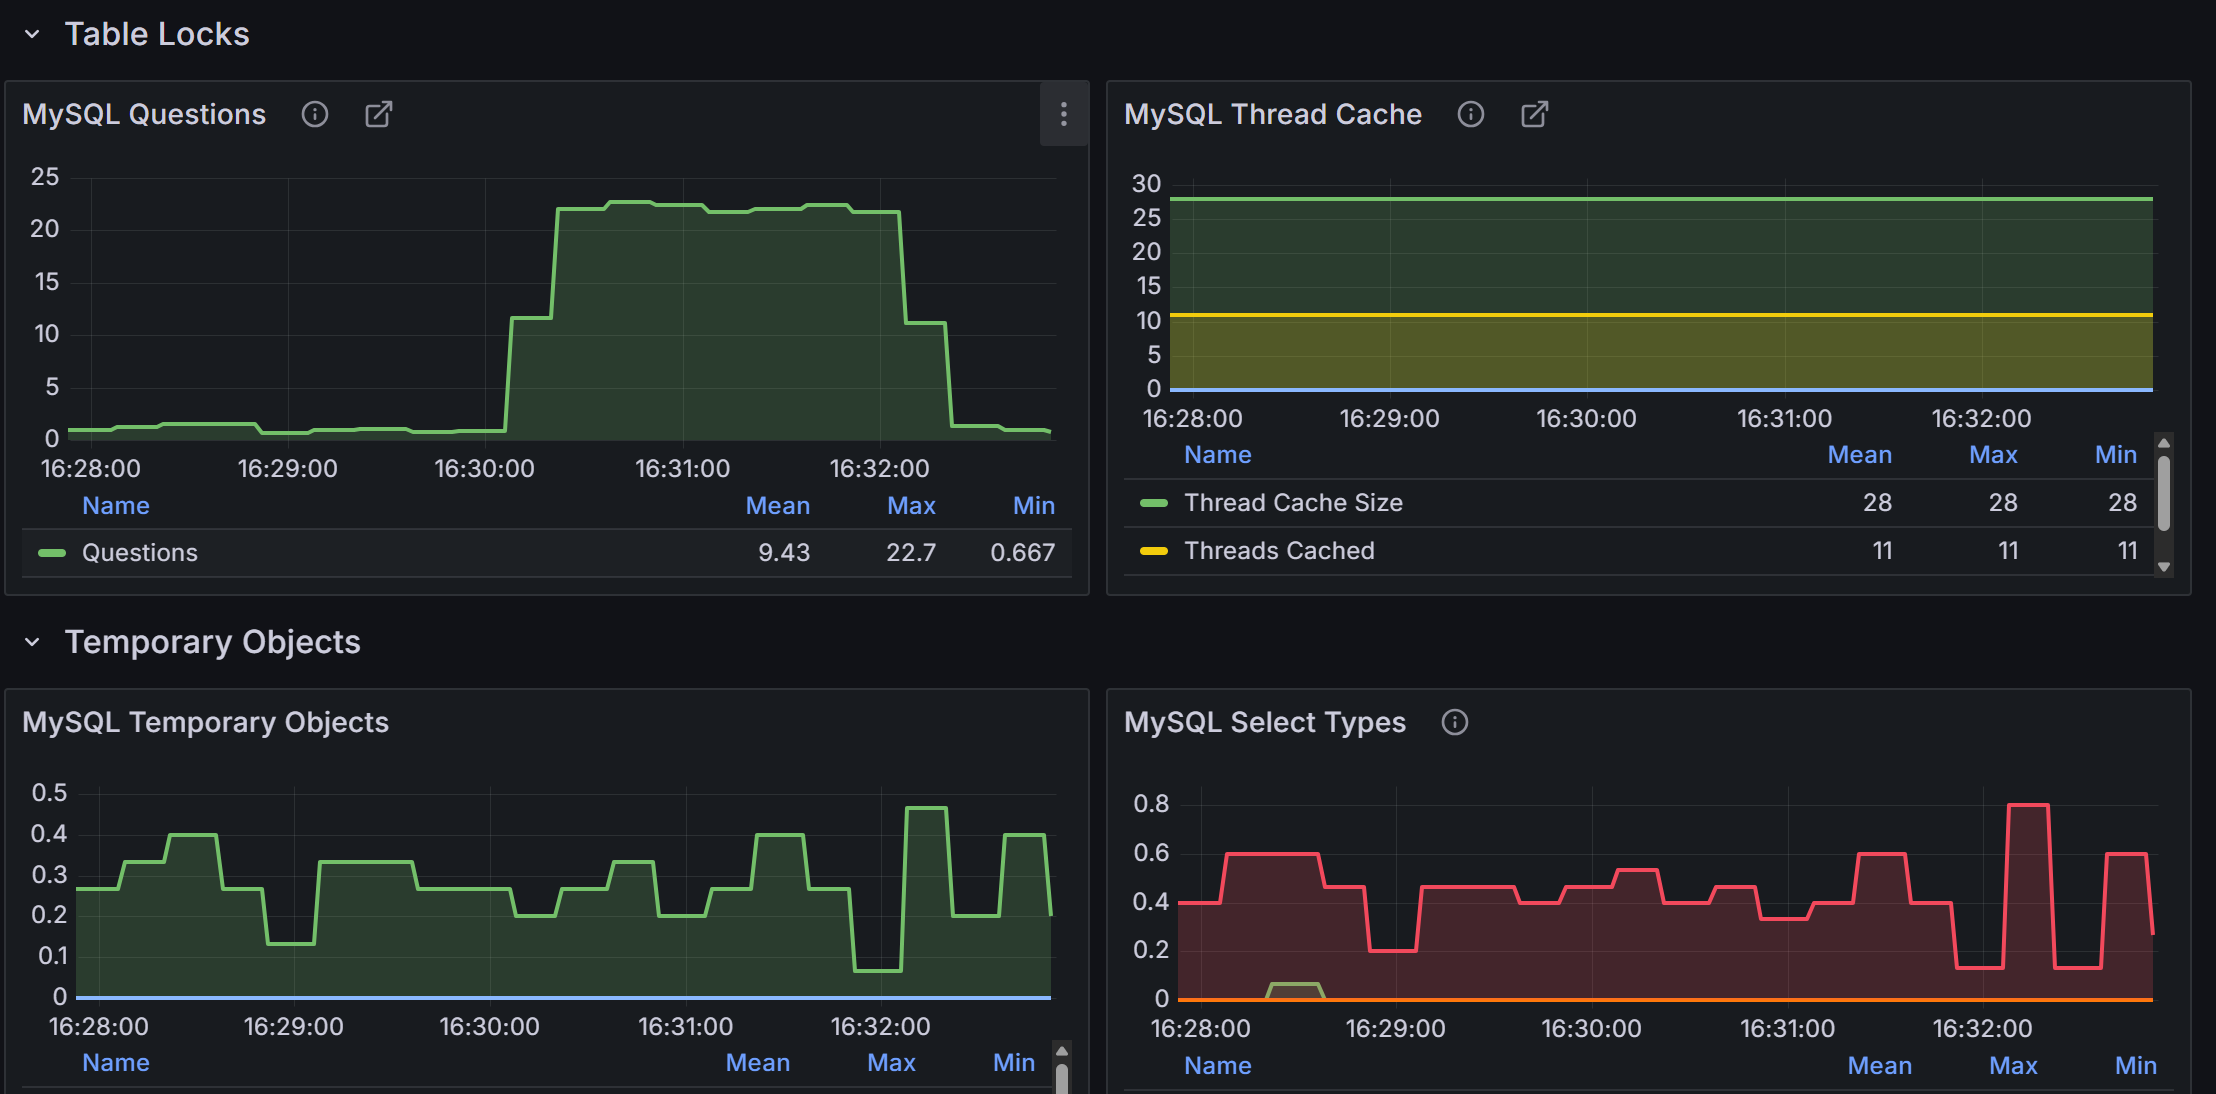The width and height of the screenshot is (2216, 1094).
Task: Change Thread Cache Size green swatch
Action: (1154, 503)
